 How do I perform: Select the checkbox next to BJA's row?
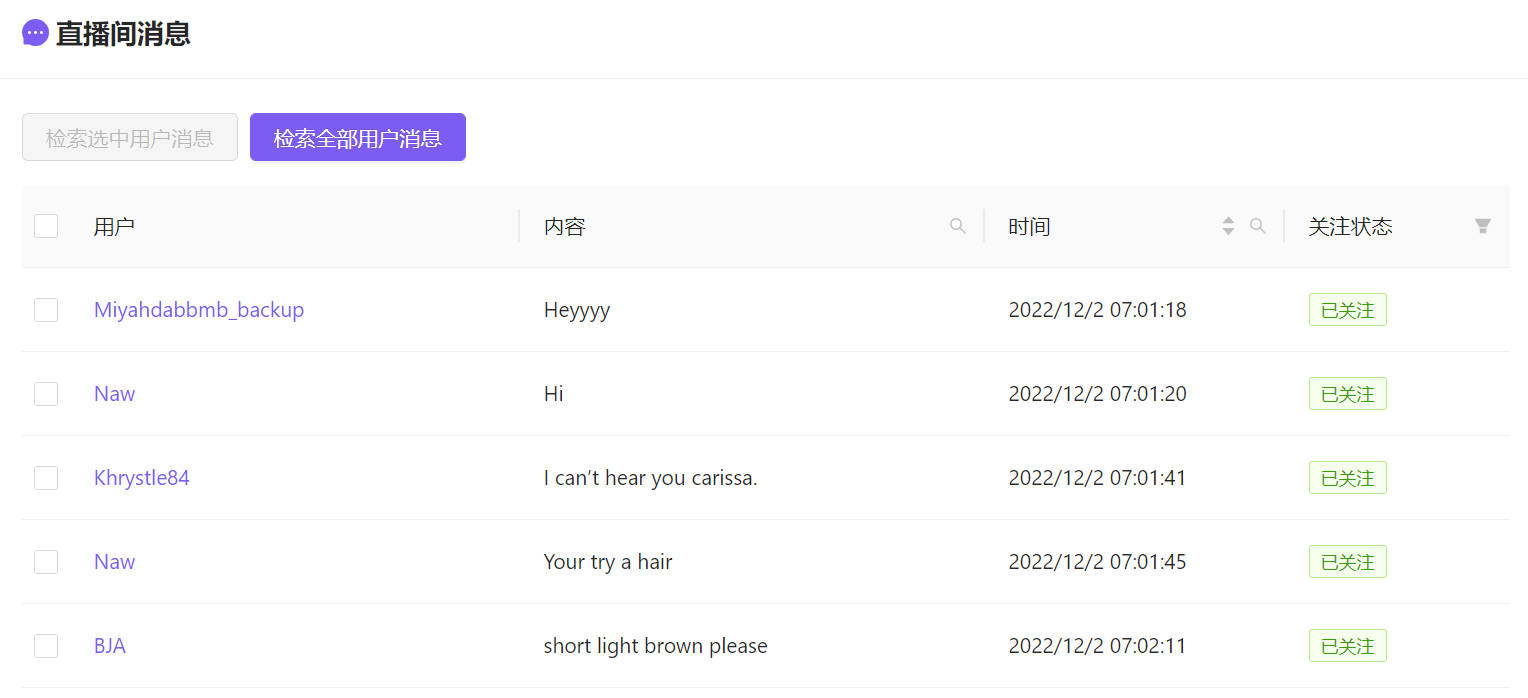[x=46, y=646]
